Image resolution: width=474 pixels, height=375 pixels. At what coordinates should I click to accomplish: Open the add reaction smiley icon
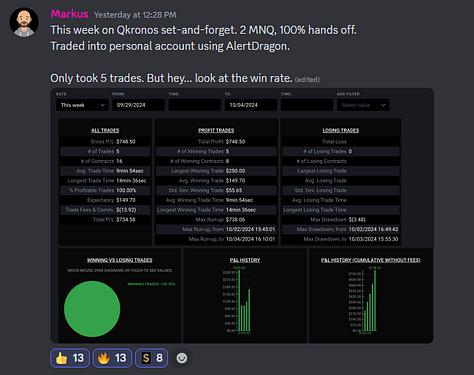(182, 358)
